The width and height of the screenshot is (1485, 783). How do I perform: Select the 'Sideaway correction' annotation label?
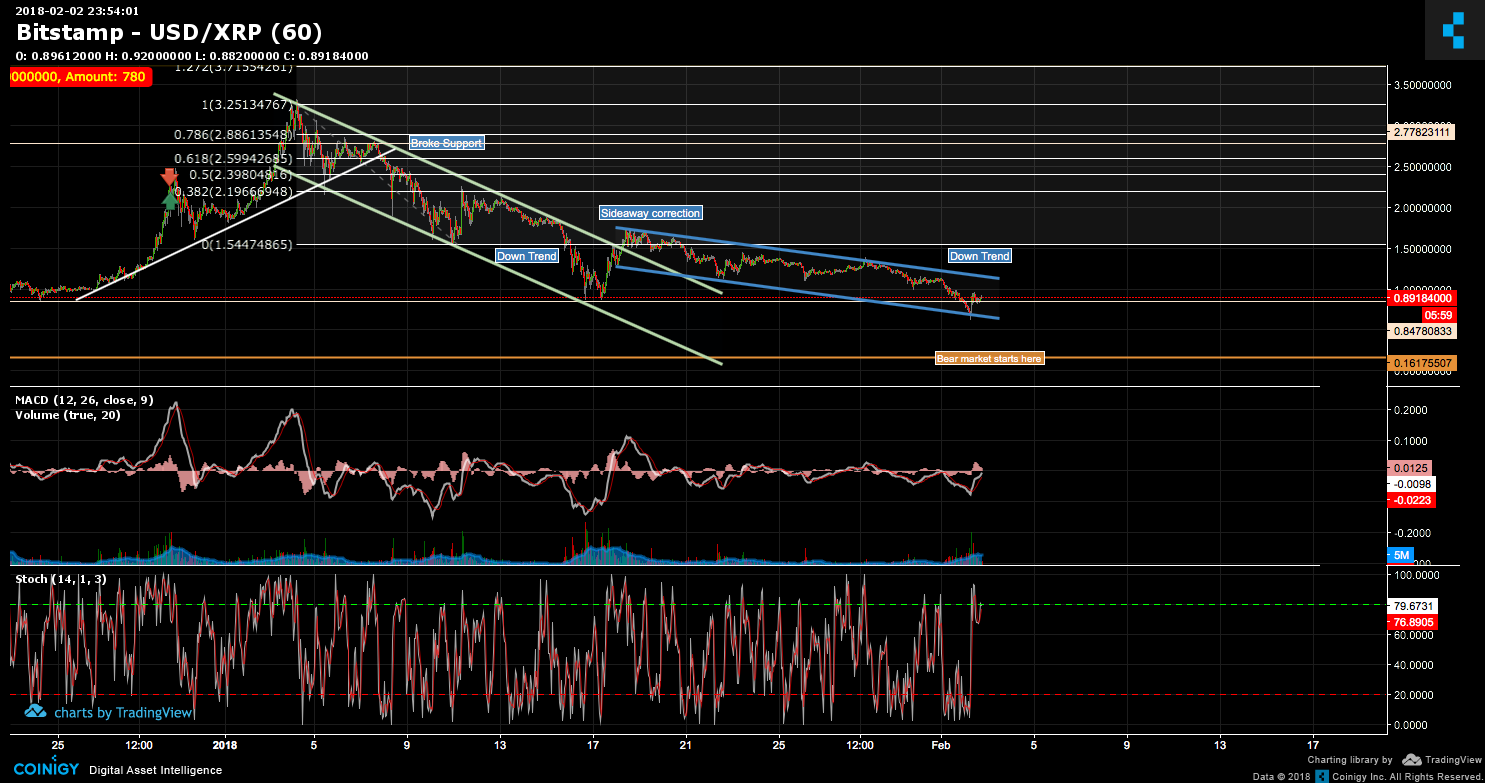(x=650, y=213)
